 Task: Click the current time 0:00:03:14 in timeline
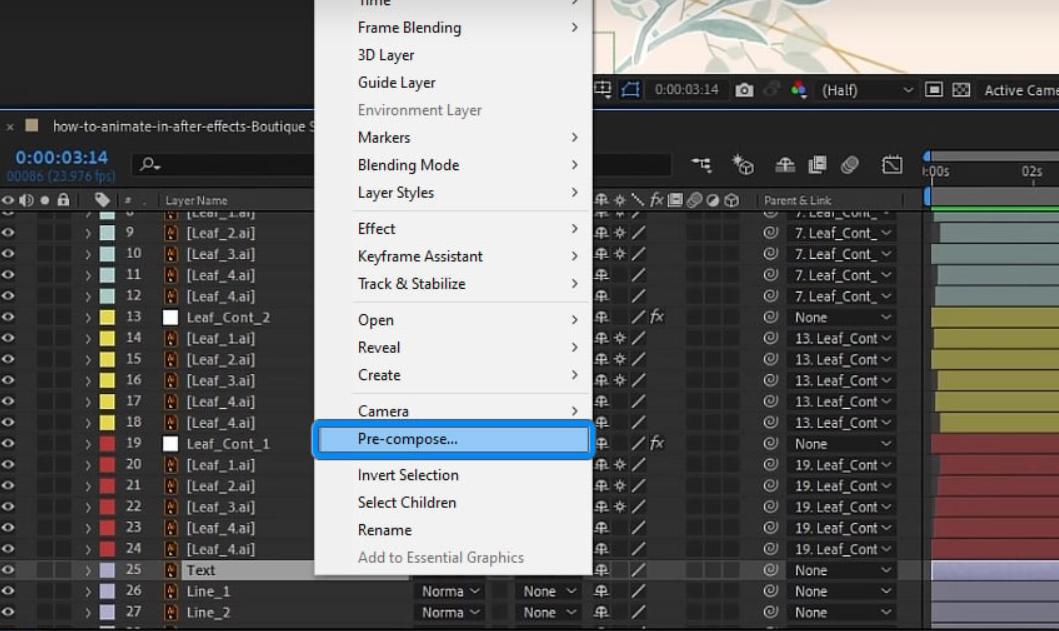click(61, 157)
